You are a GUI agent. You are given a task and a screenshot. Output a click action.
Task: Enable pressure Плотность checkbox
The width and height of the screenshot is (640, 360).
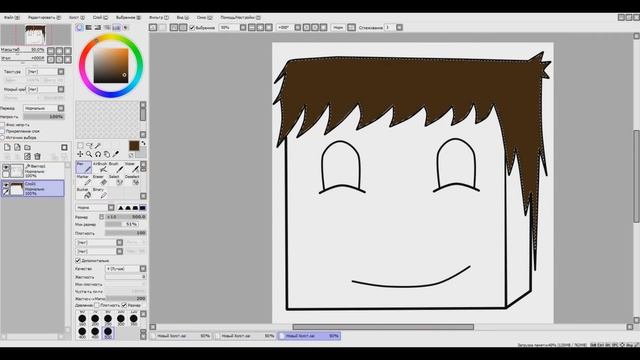(x=97, y=305)
